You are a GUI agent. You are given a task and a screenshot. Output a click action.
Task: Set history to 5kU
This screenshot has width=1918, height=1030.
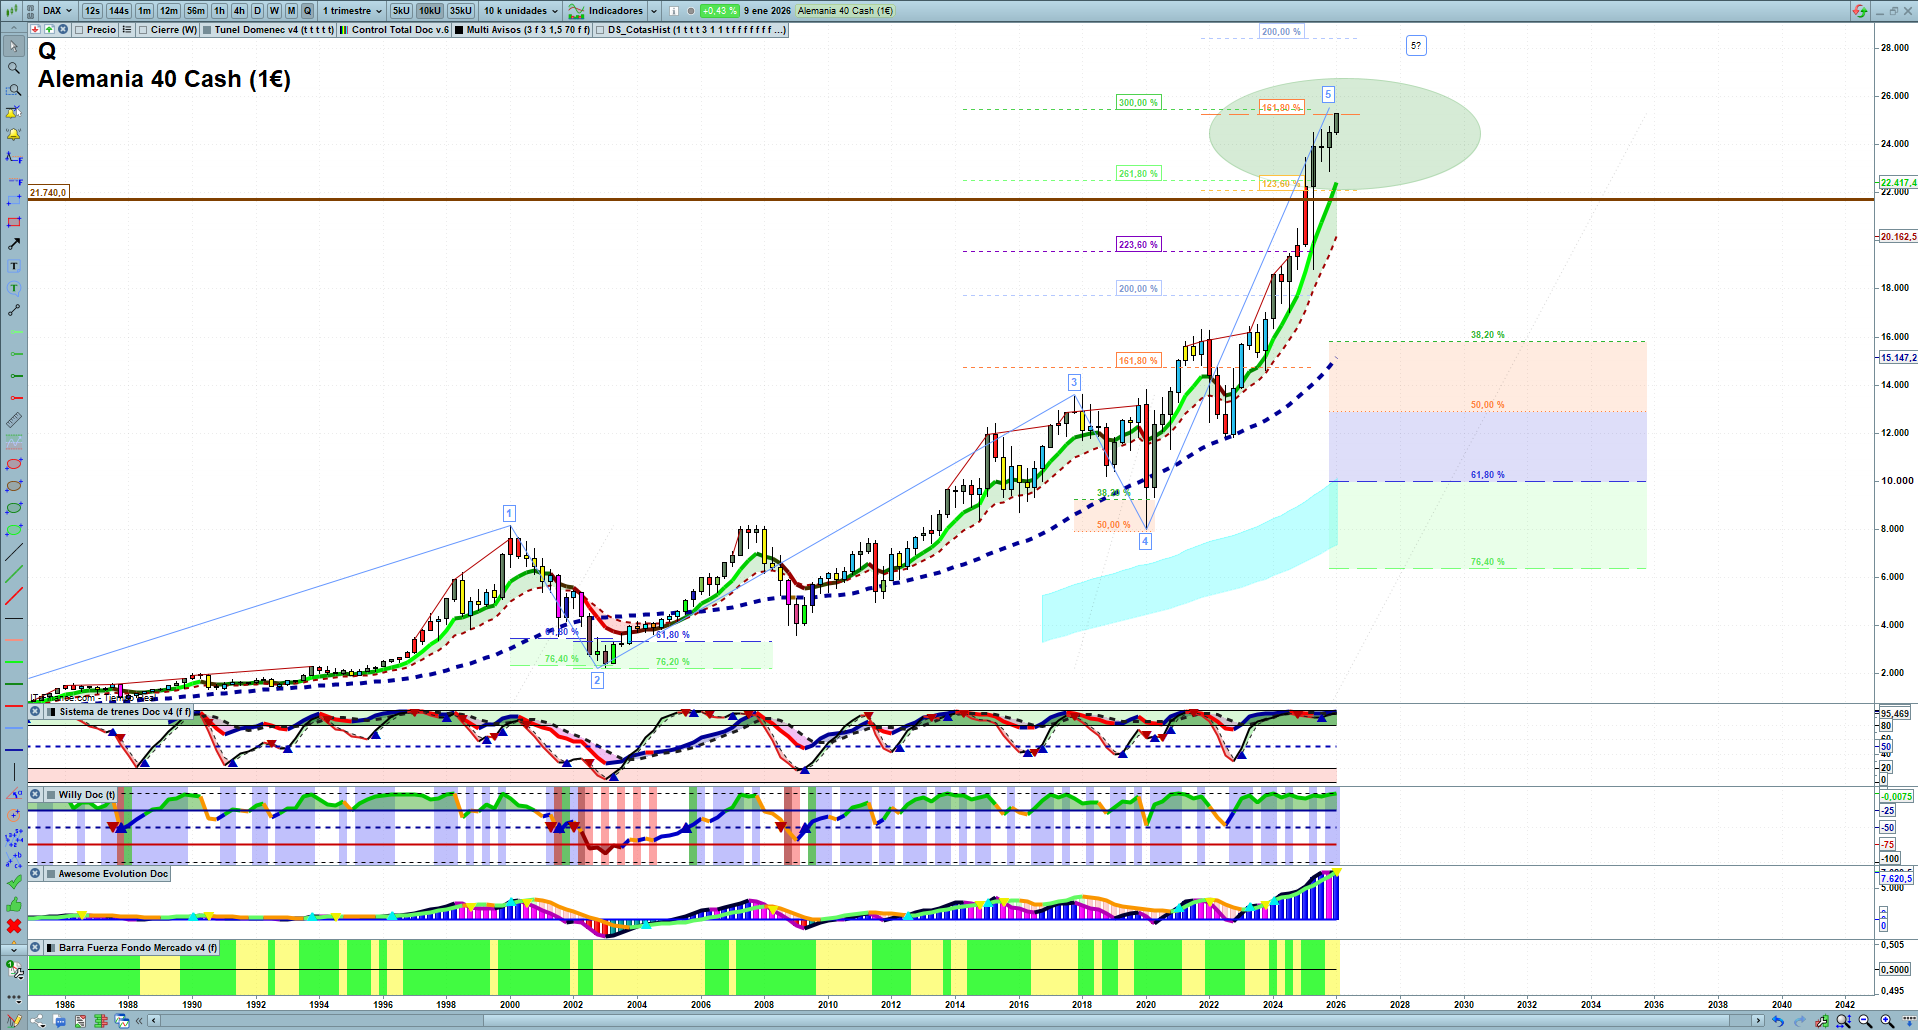point(401,11)
